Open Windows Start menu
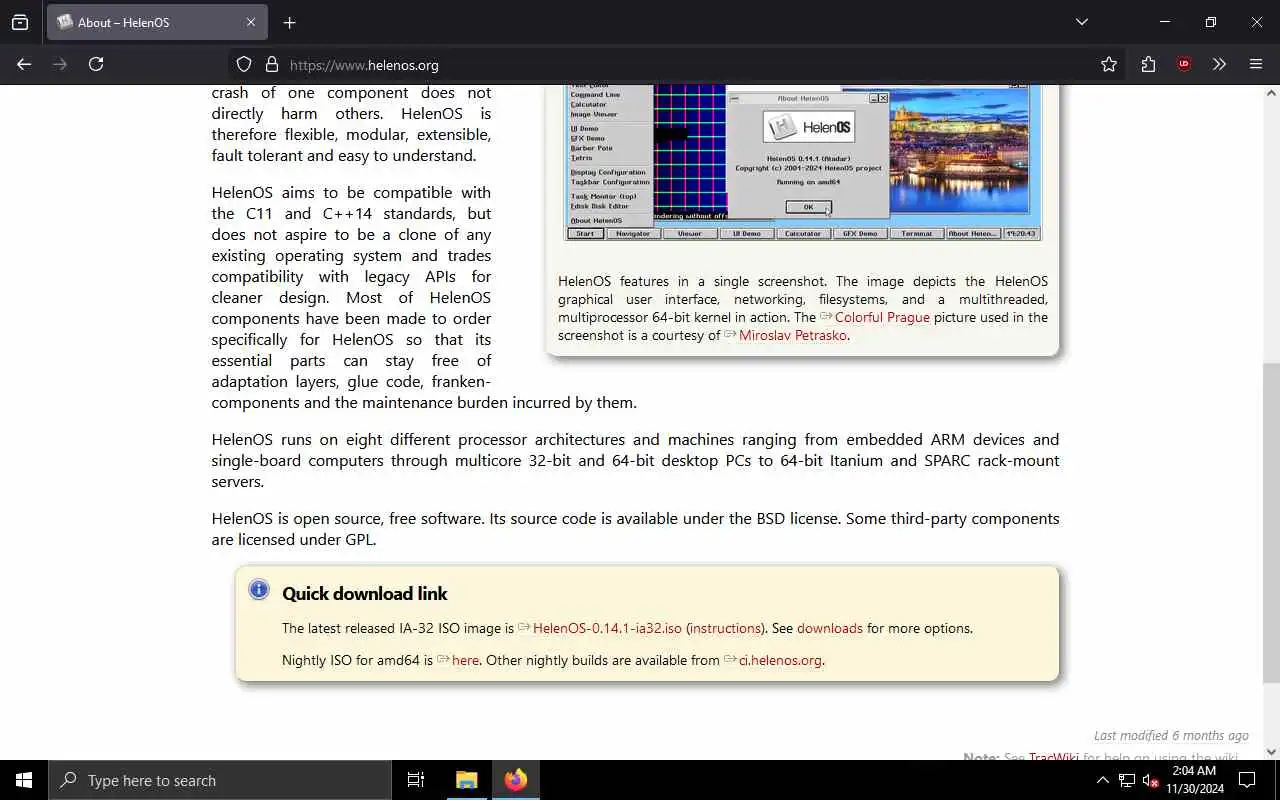The width and height of the screenshot is (1280, 800). pos(24,780)
